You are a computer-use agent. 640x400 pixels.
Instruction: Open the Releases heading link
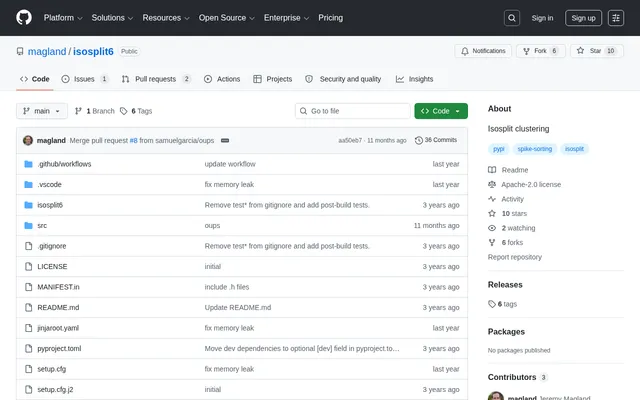pyautogui.click(x=505, y=285)
